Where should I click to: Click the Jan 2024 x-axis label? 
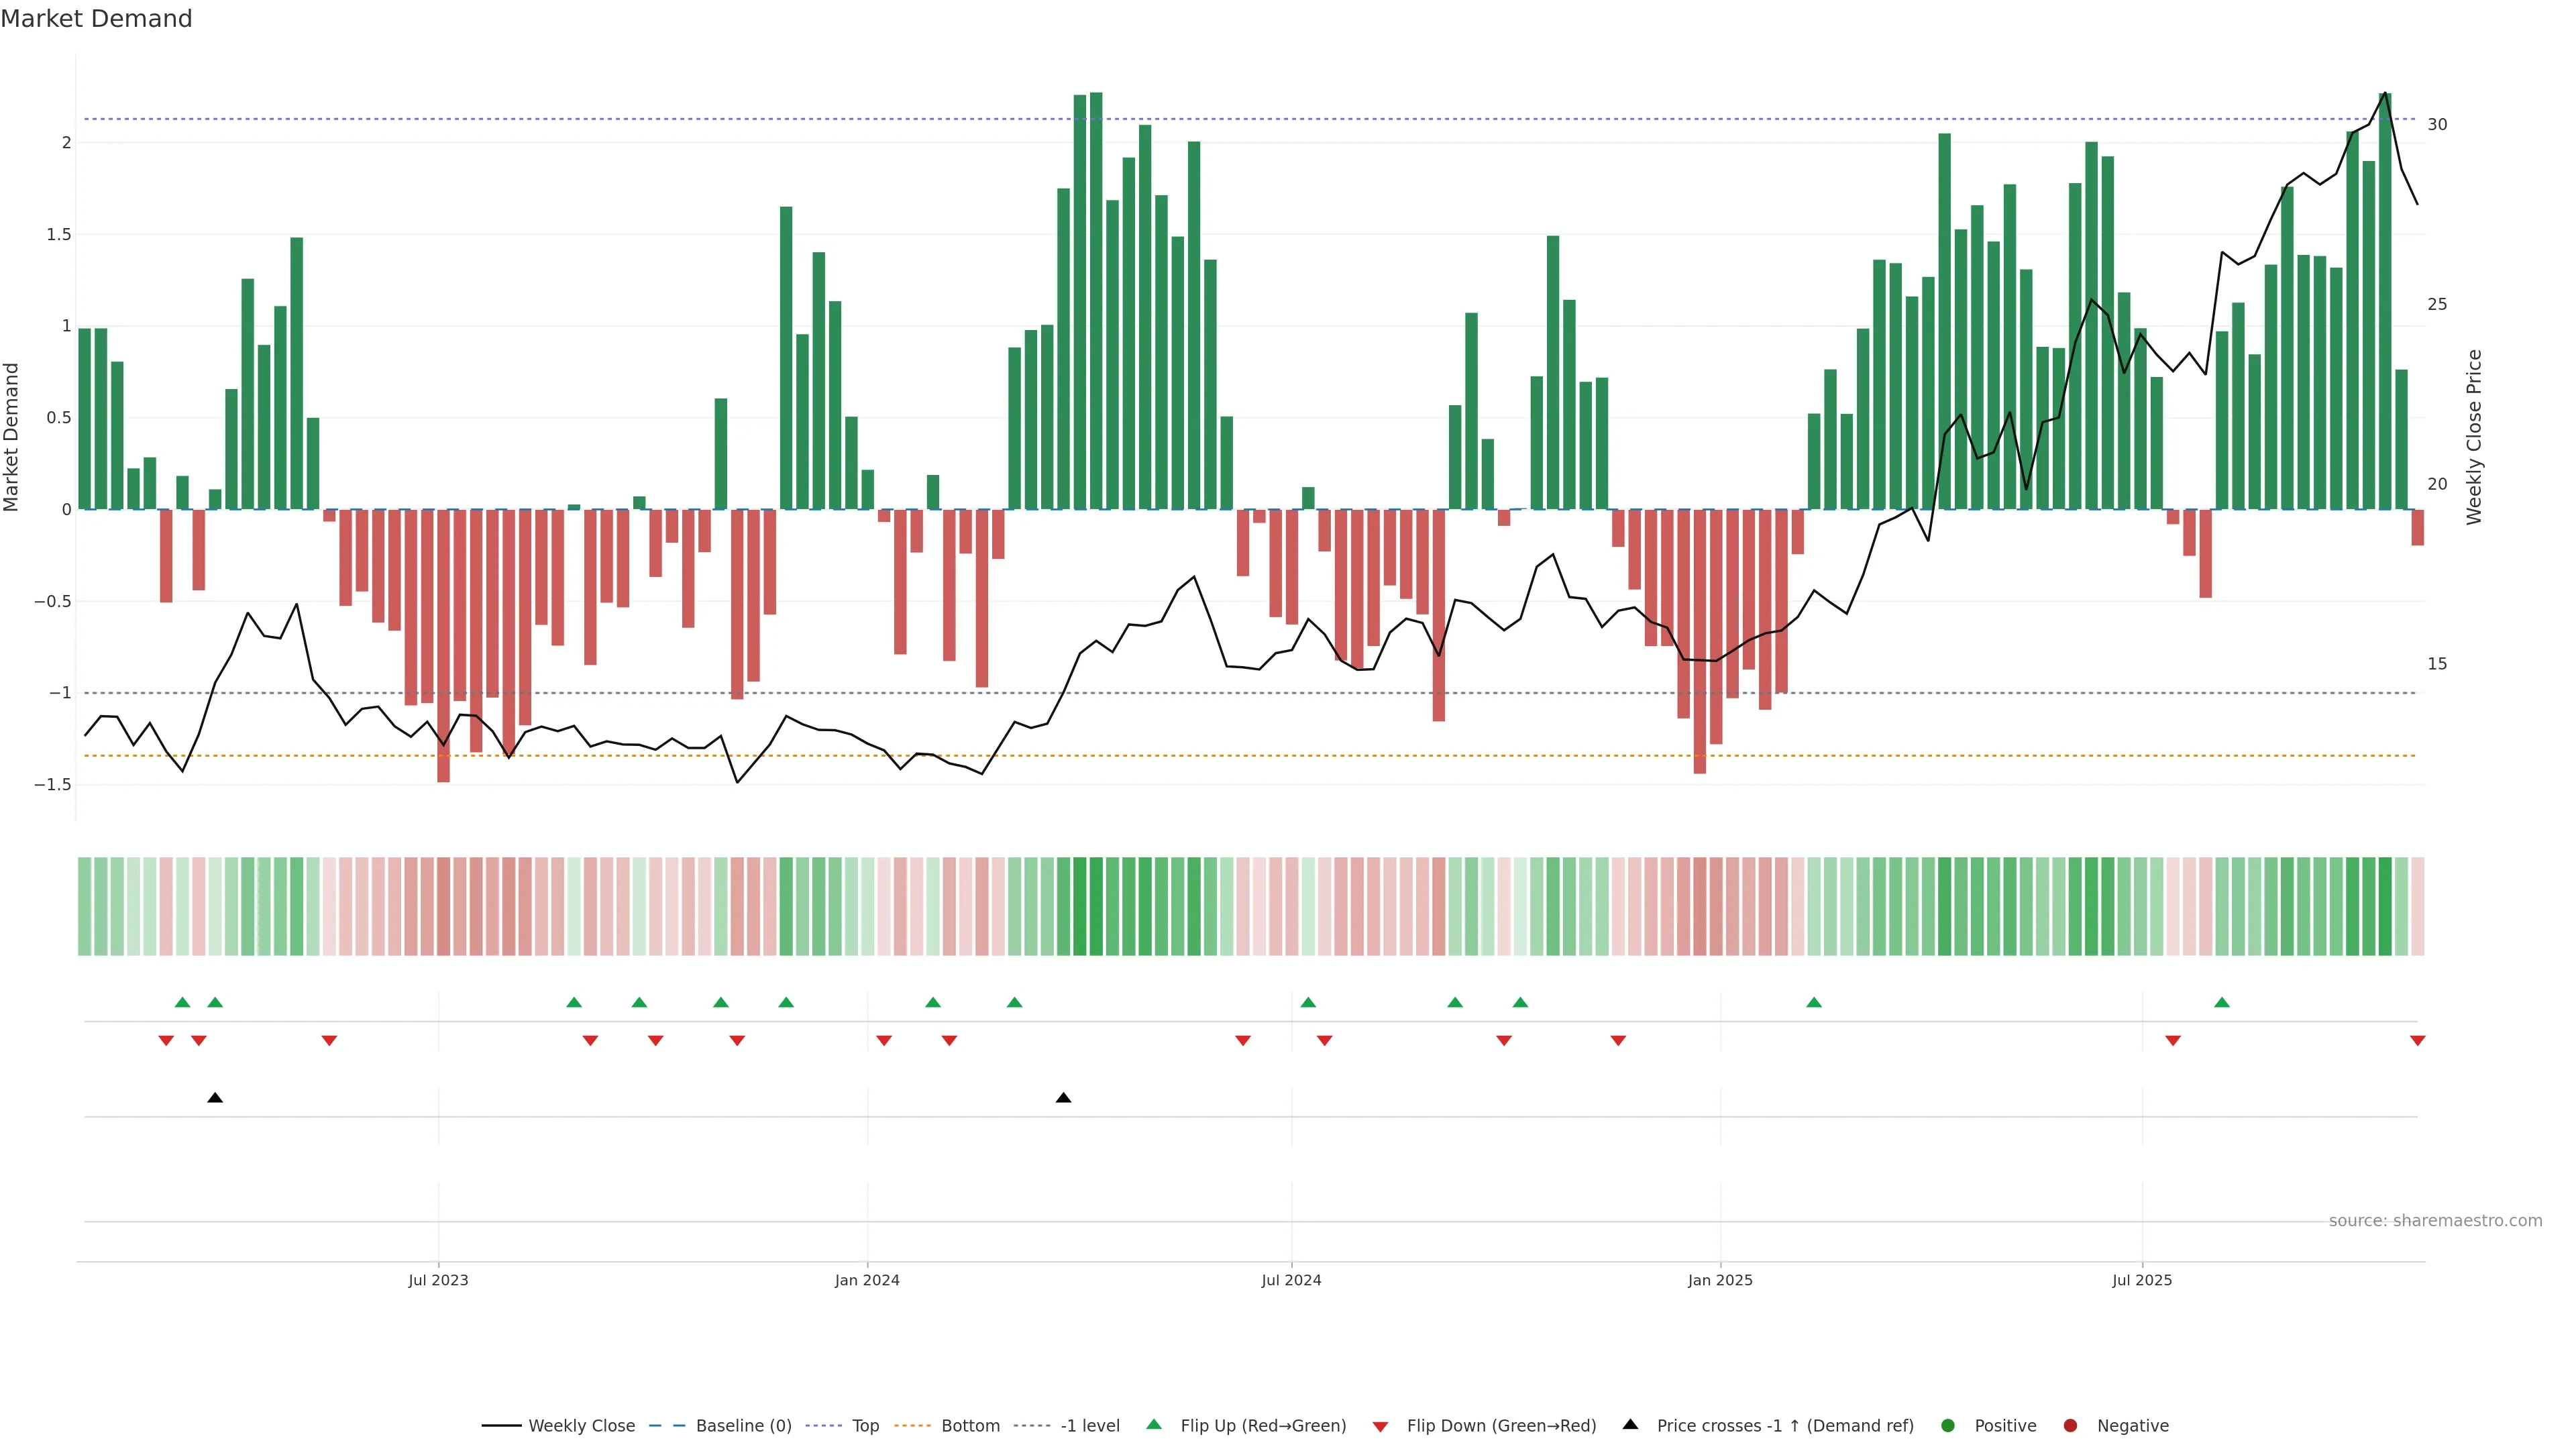pyautogui.click(x=867, y=1280)
